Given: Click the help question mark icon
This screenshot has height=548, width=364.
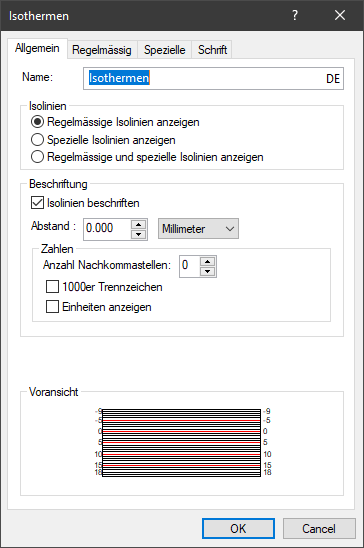Looking at the screenshot, I should pyautogui.click(x=295, y=15).
